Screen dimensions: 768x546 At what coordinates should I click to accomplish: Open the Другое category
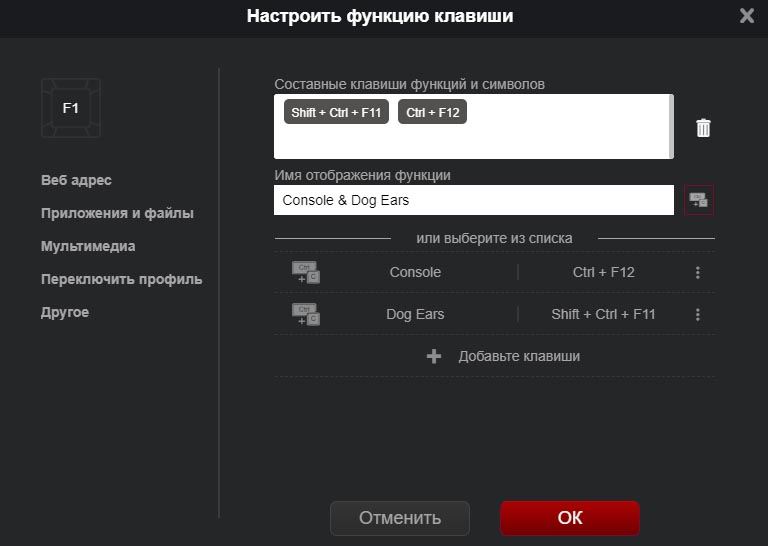pos(65,312)
